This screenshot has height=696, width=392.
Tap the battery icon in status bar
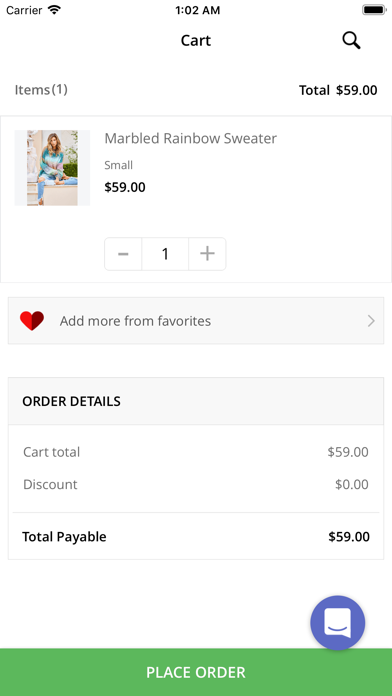click(x=374, y=10)
